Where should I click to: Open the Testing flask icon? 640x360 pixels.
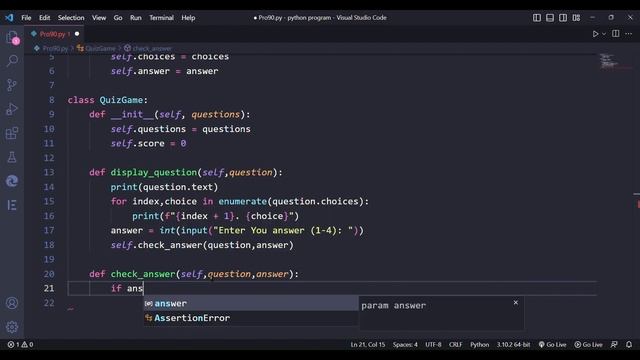[12, 157]
